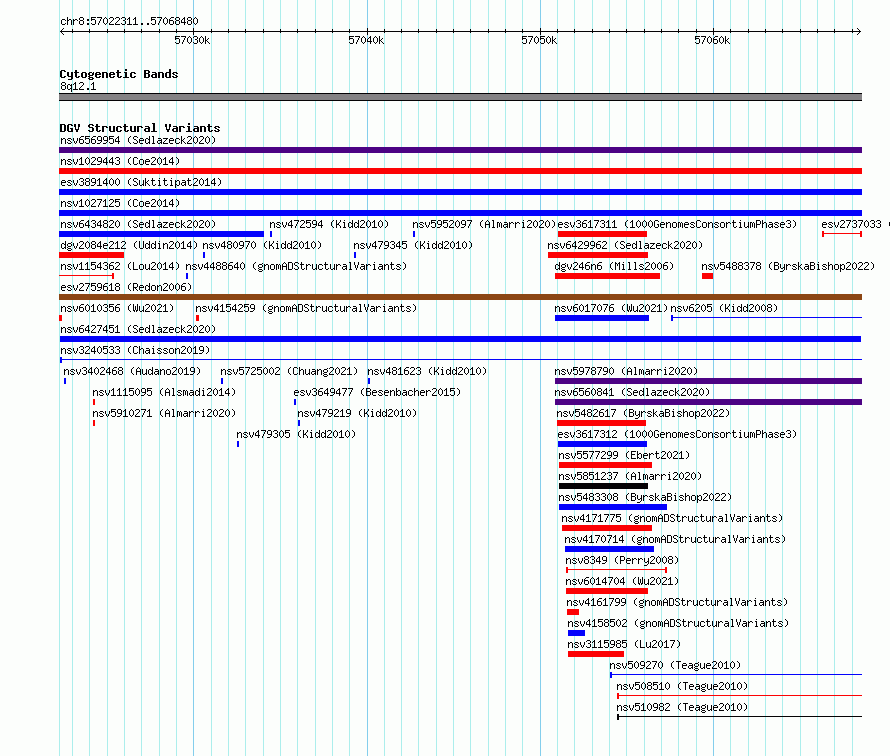Select the dgv2084e212 (Uddin2014) label
890x756 pixels.
(129, 245)
